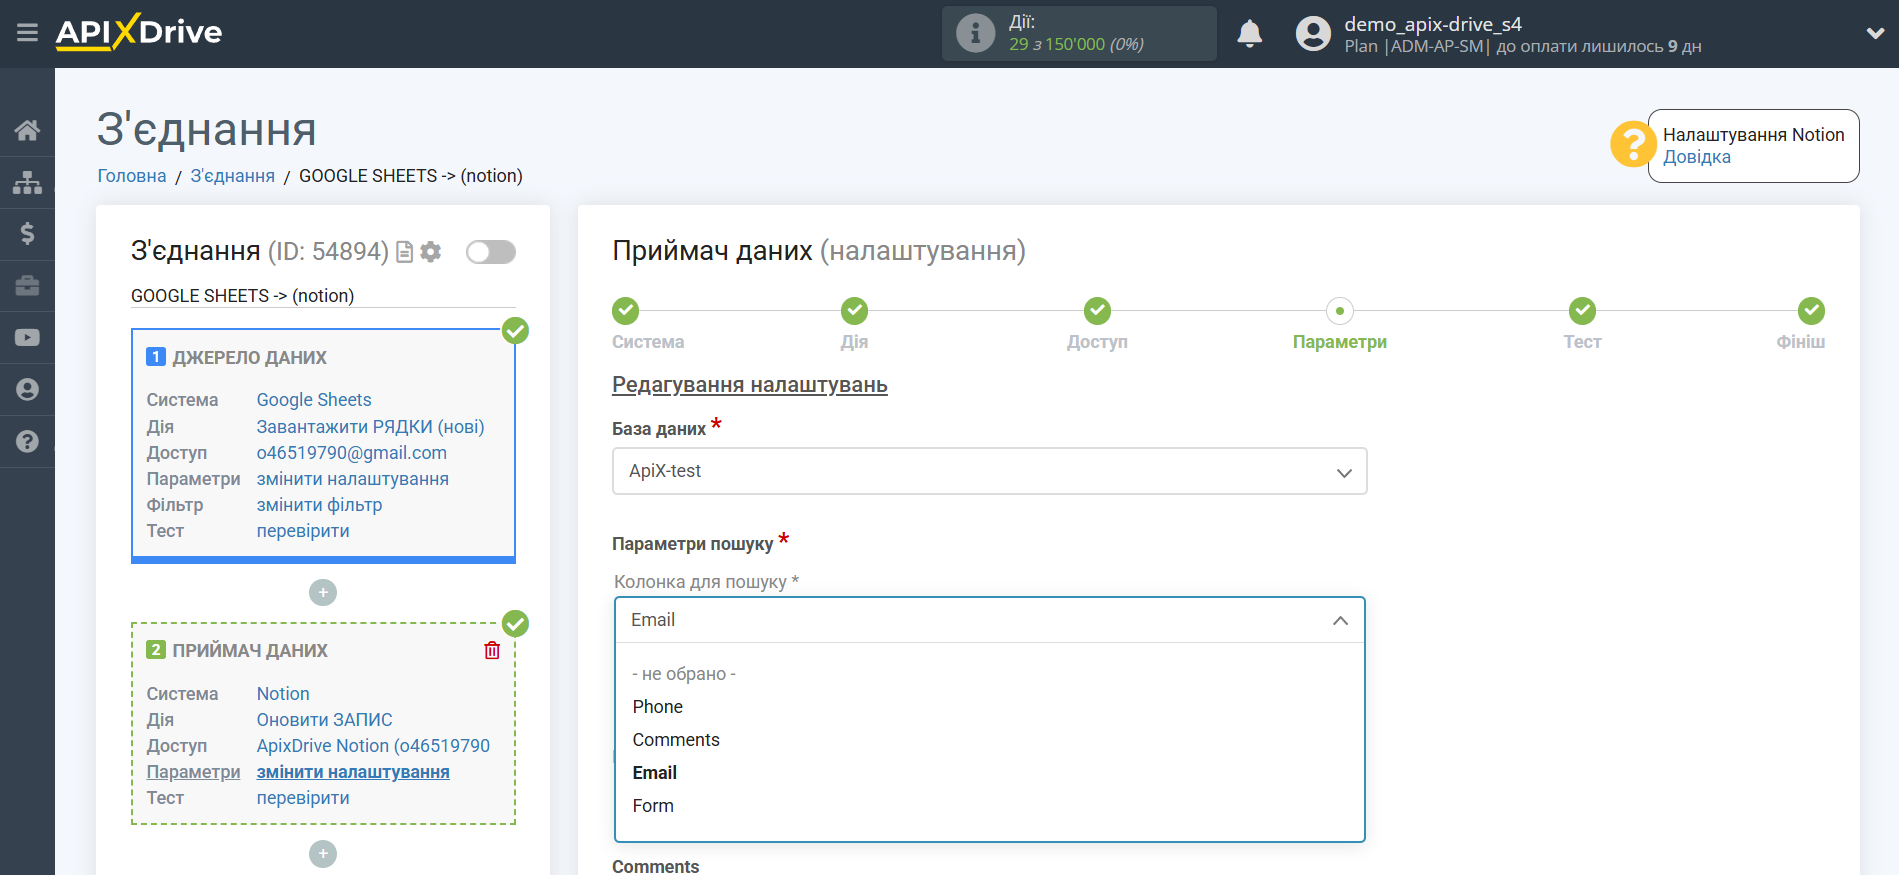
Task: Add step plus below data receiver
Action: [x=323, y=854]
